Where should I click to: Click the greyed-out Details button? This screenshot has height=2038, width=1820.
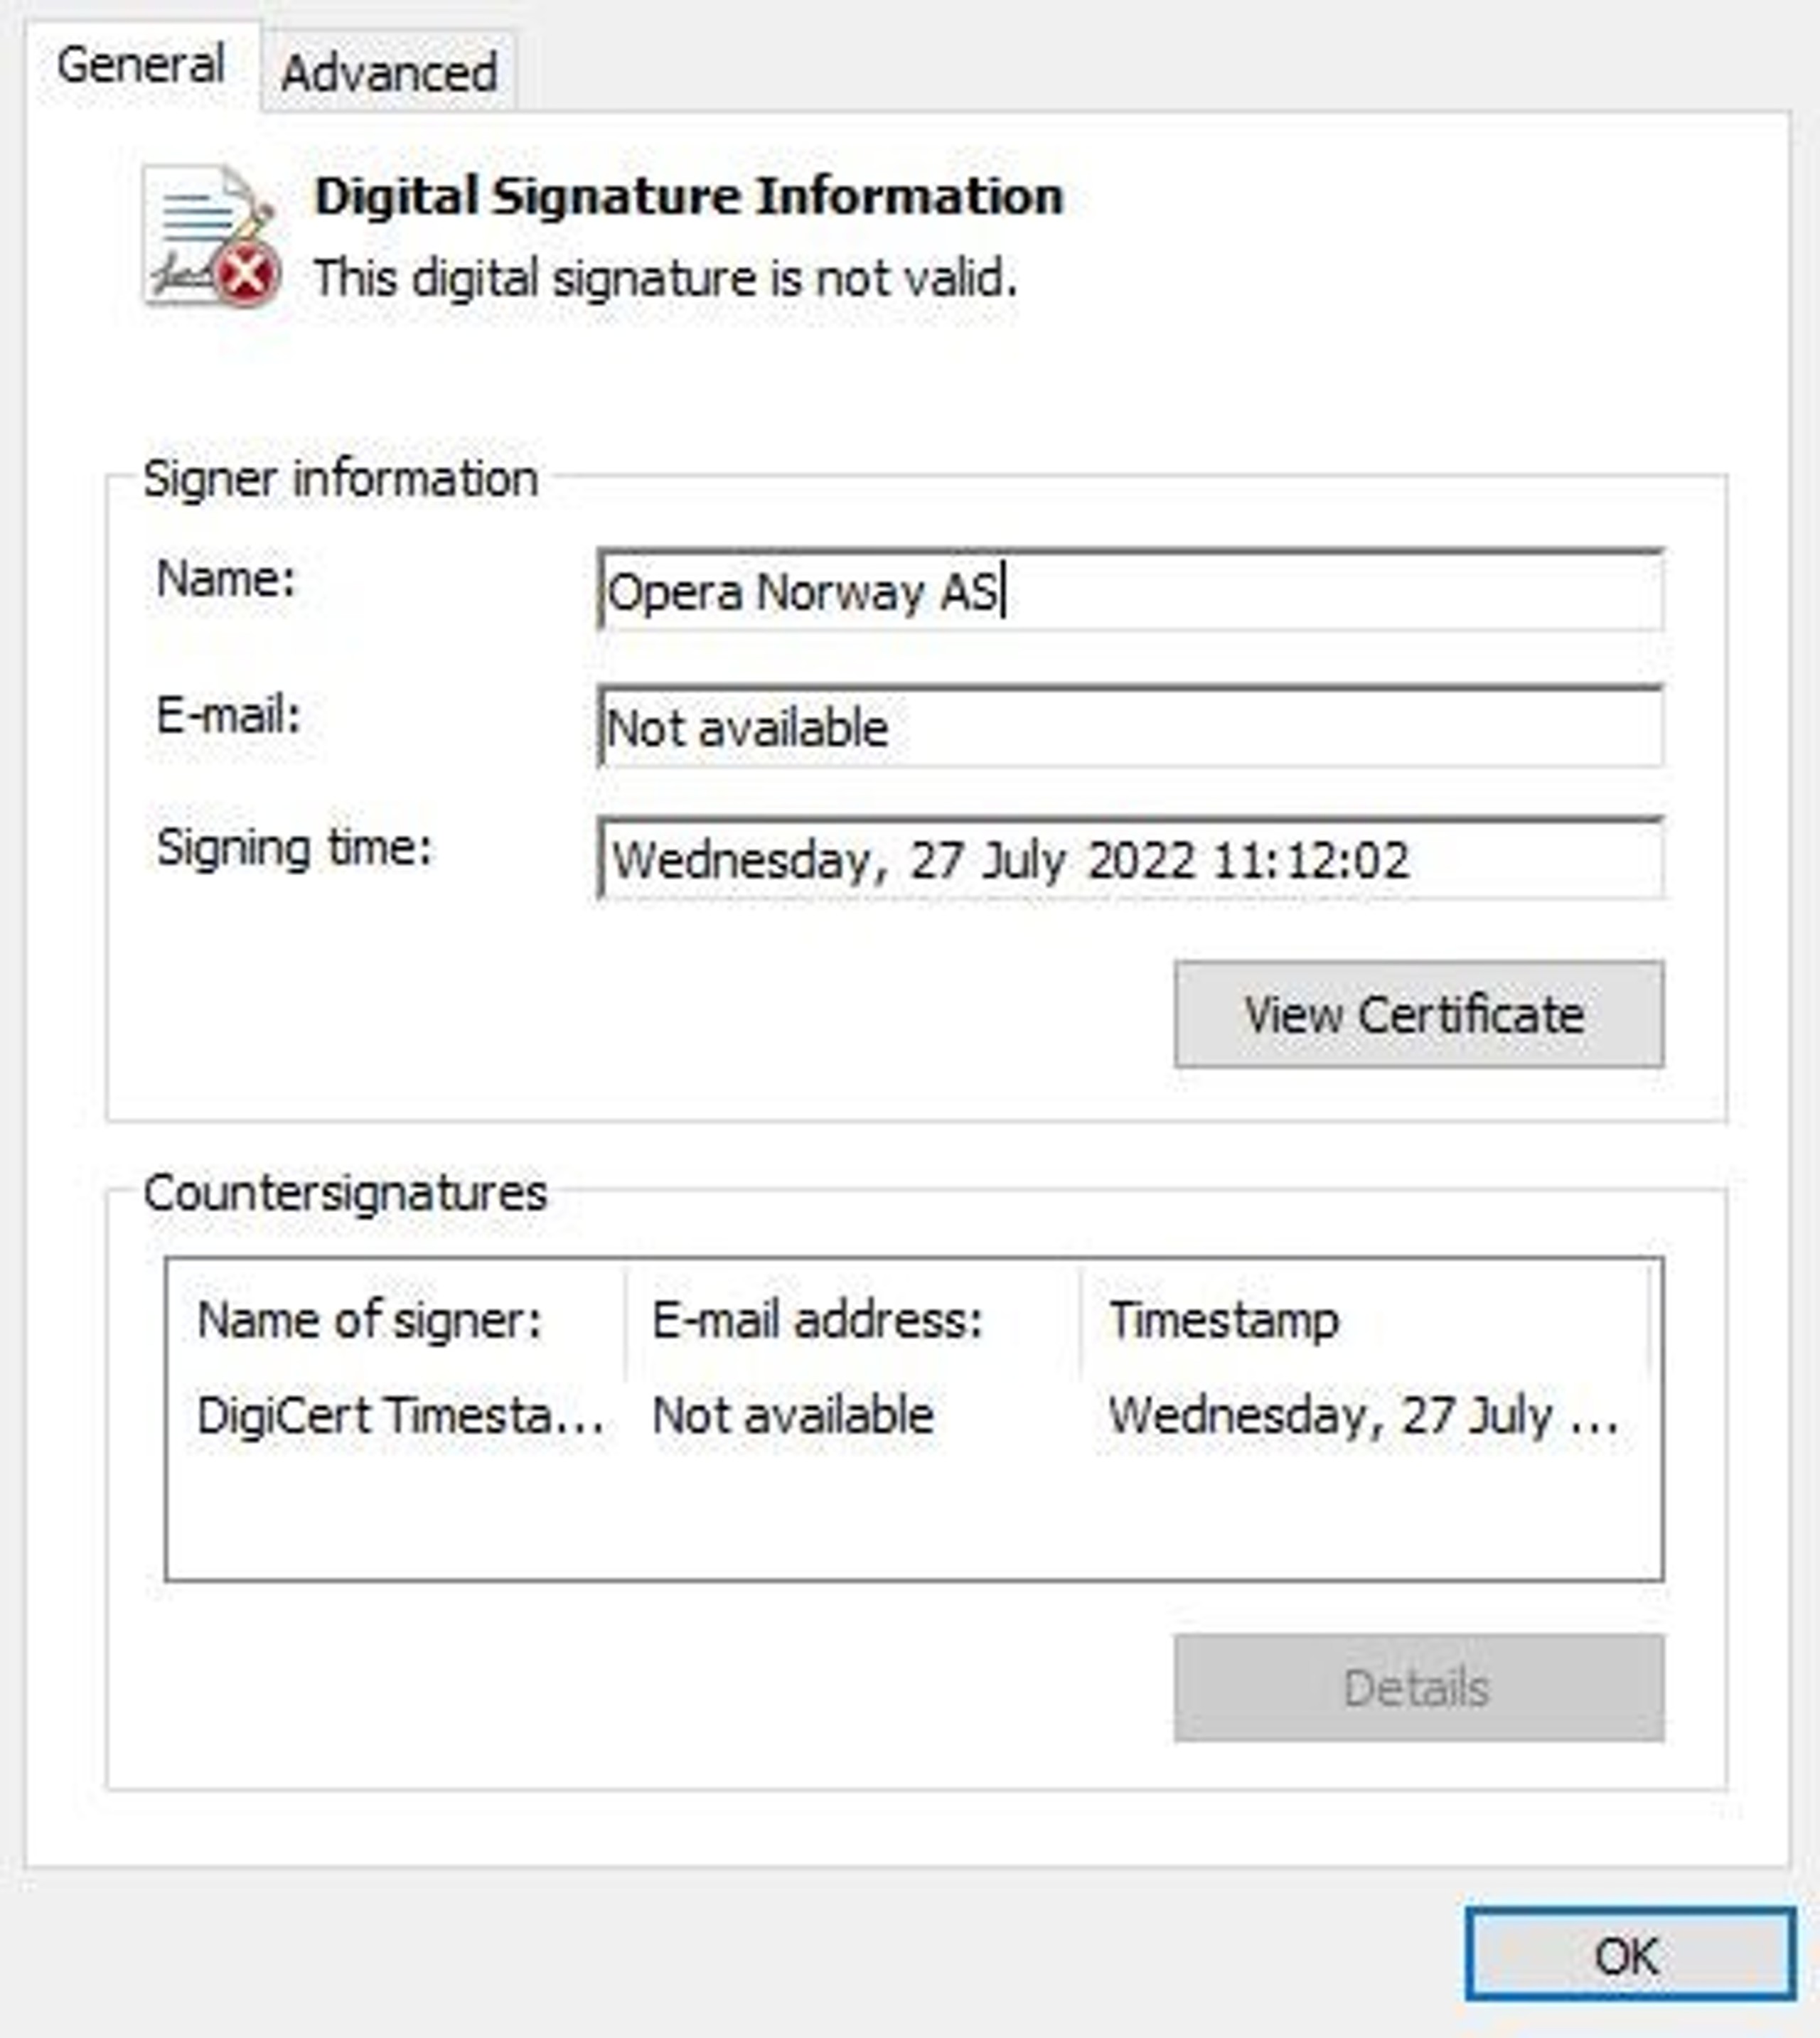point(1419,1687)
